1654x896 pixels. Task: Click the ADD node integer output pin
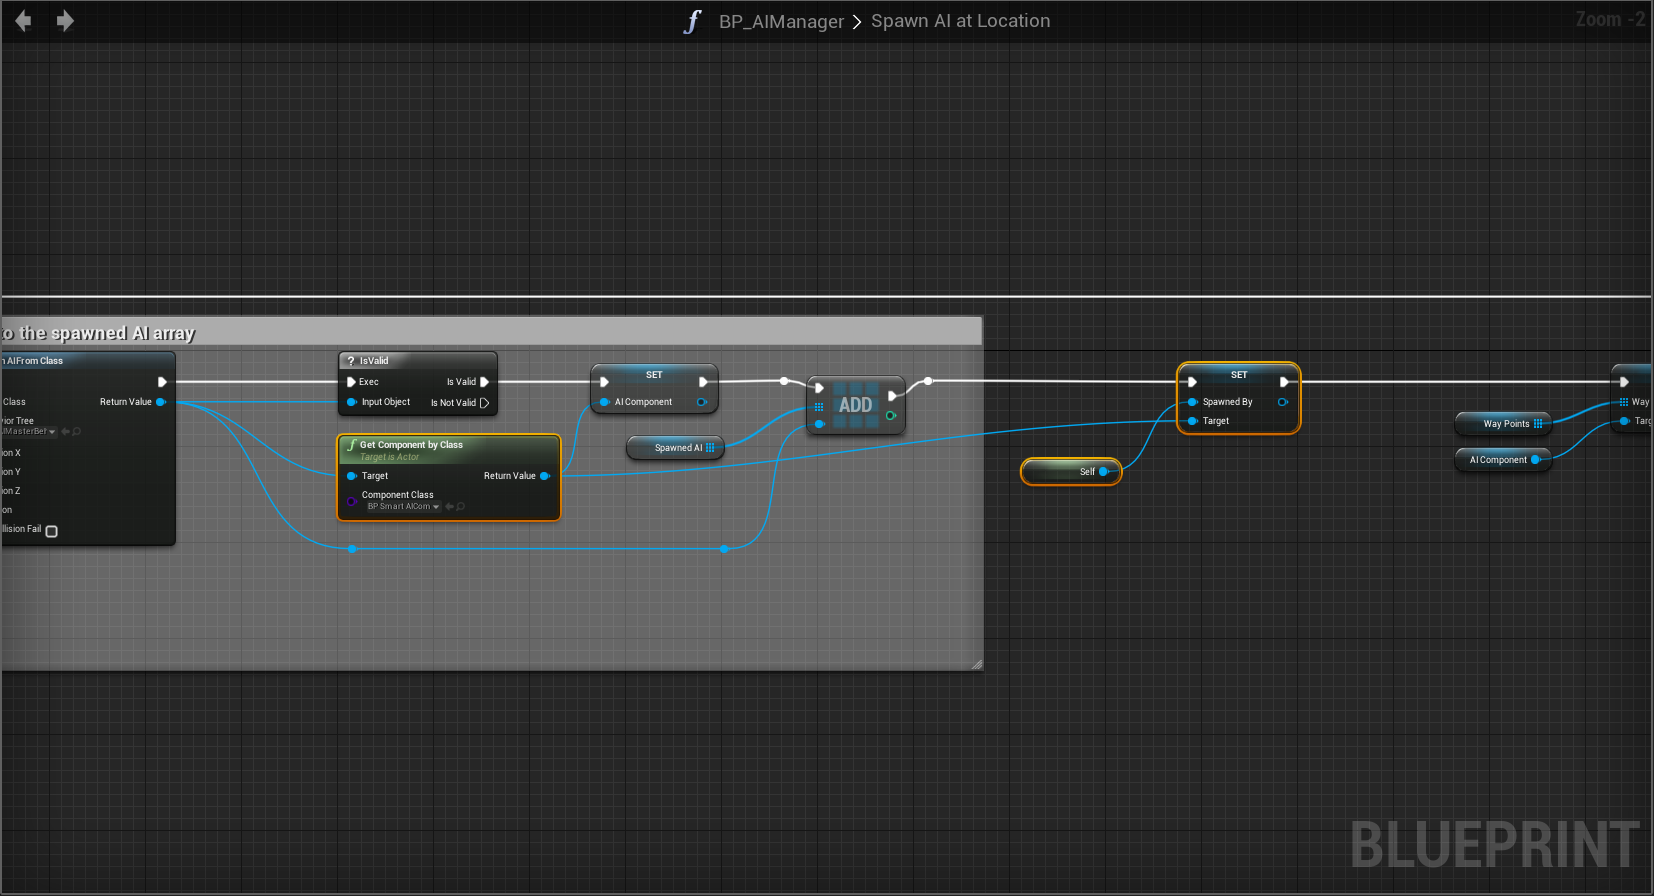[x=890, y=416]
